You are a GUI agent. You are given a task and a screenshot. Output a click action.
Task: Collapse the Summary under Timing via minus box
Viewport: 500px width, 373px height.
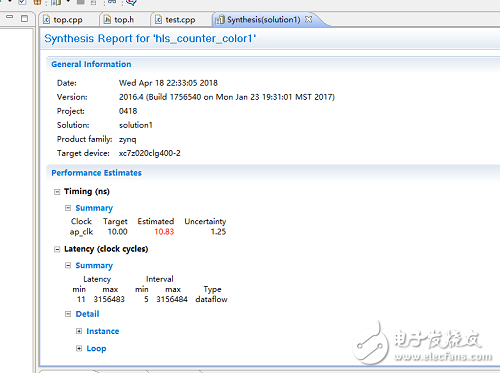click(x=68, y=208)
